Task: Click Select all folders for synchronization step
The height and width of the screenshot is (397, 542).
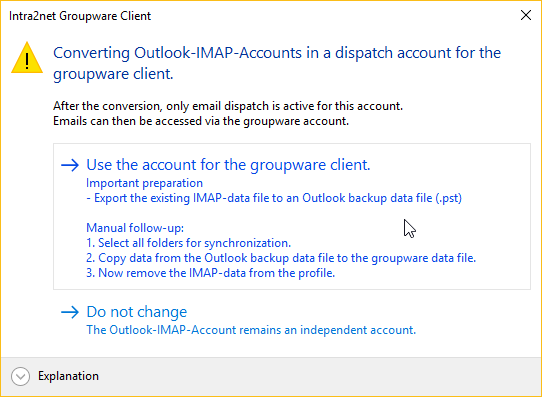Action: (188, 243)
